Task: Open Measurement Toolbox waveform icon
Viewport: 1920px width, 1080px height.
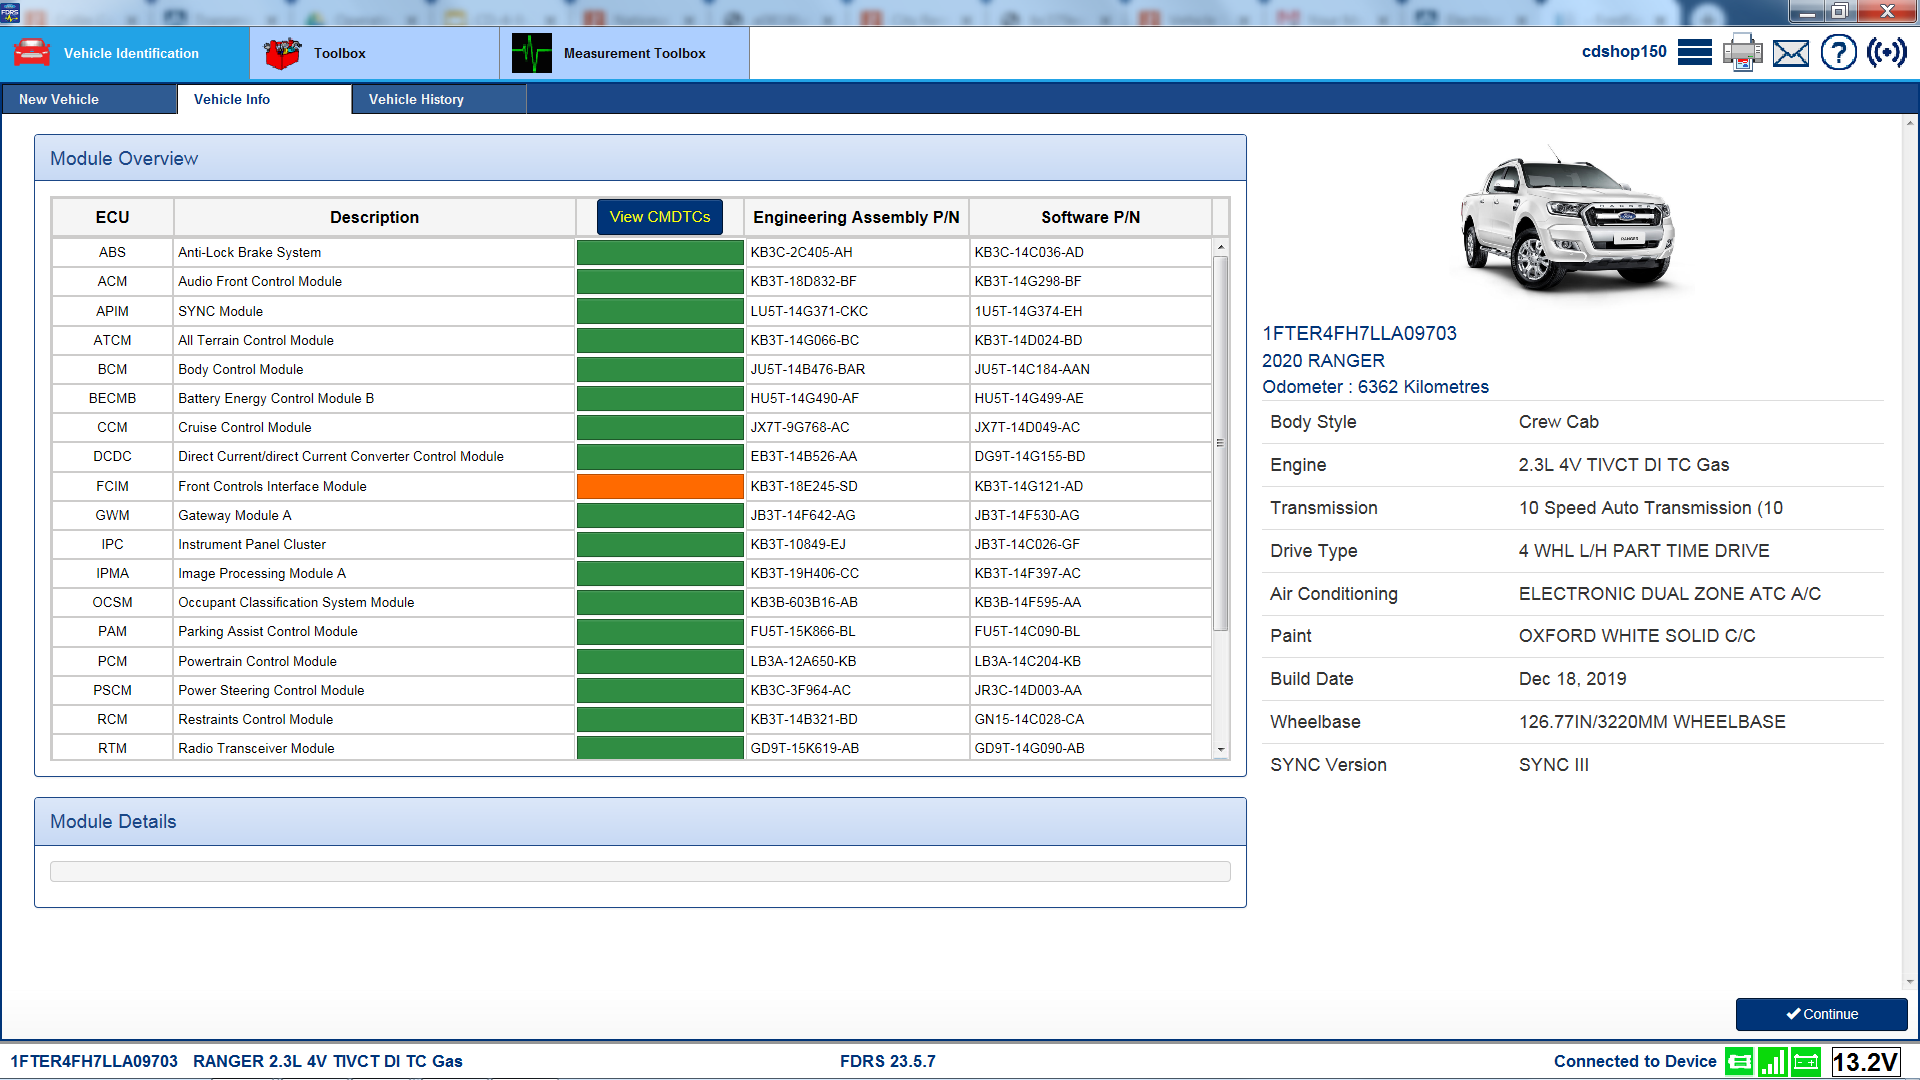Action: pos(532,52)
